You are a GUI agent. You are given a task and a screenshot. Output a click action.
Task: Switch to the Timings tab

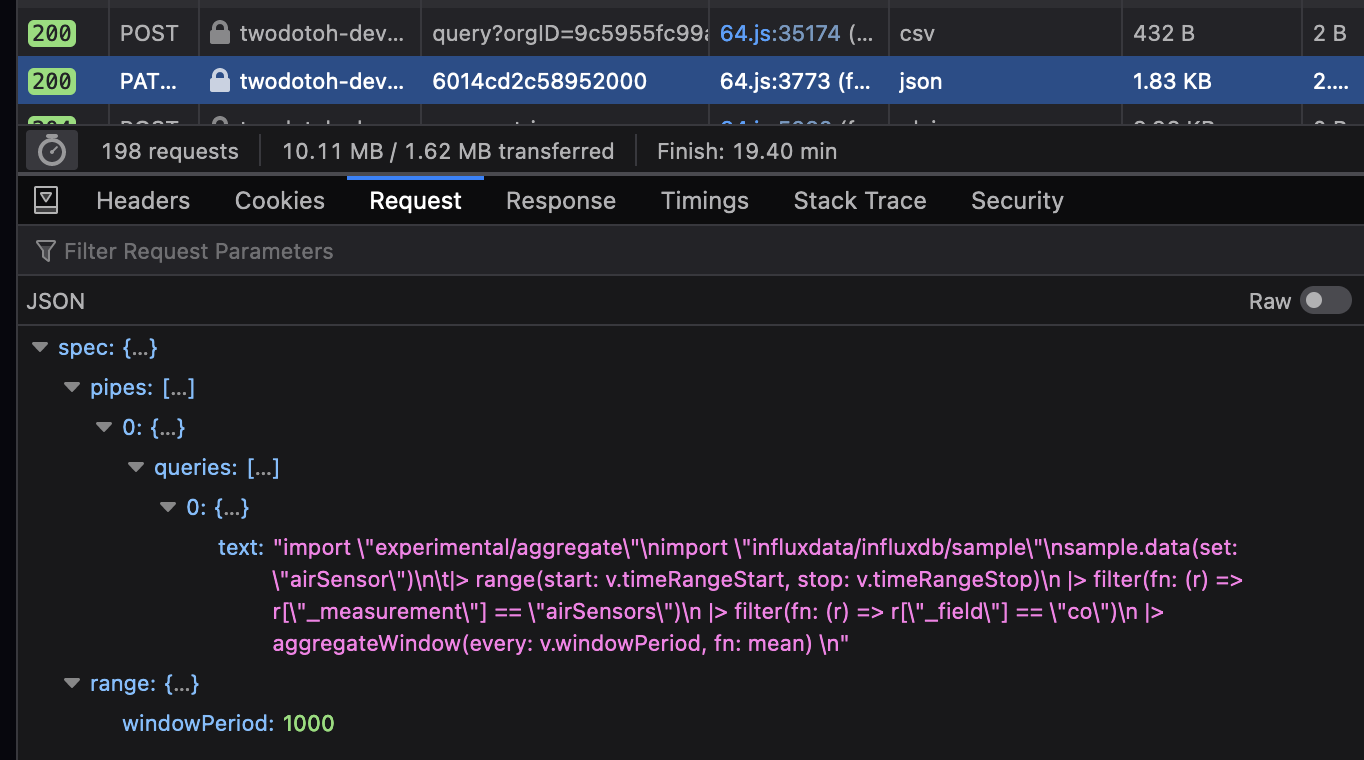point(704,200)
